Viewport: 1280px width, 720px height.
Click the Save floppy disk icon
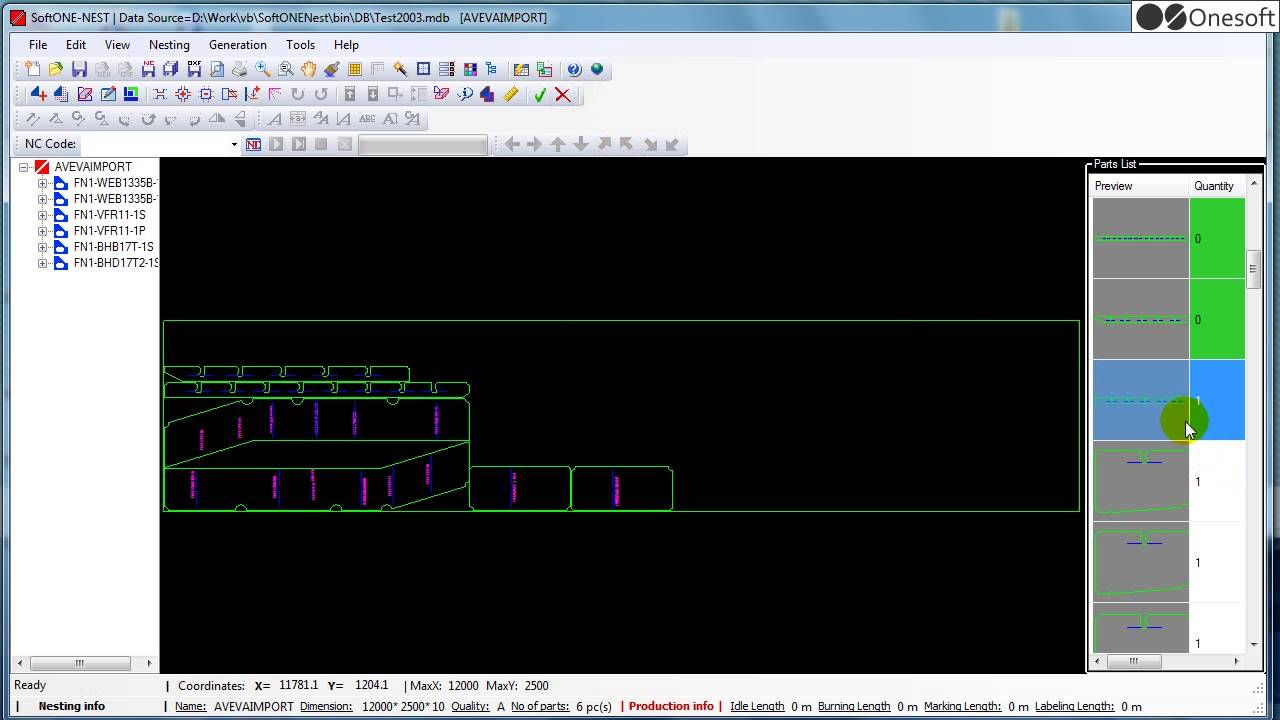[79, 69]
